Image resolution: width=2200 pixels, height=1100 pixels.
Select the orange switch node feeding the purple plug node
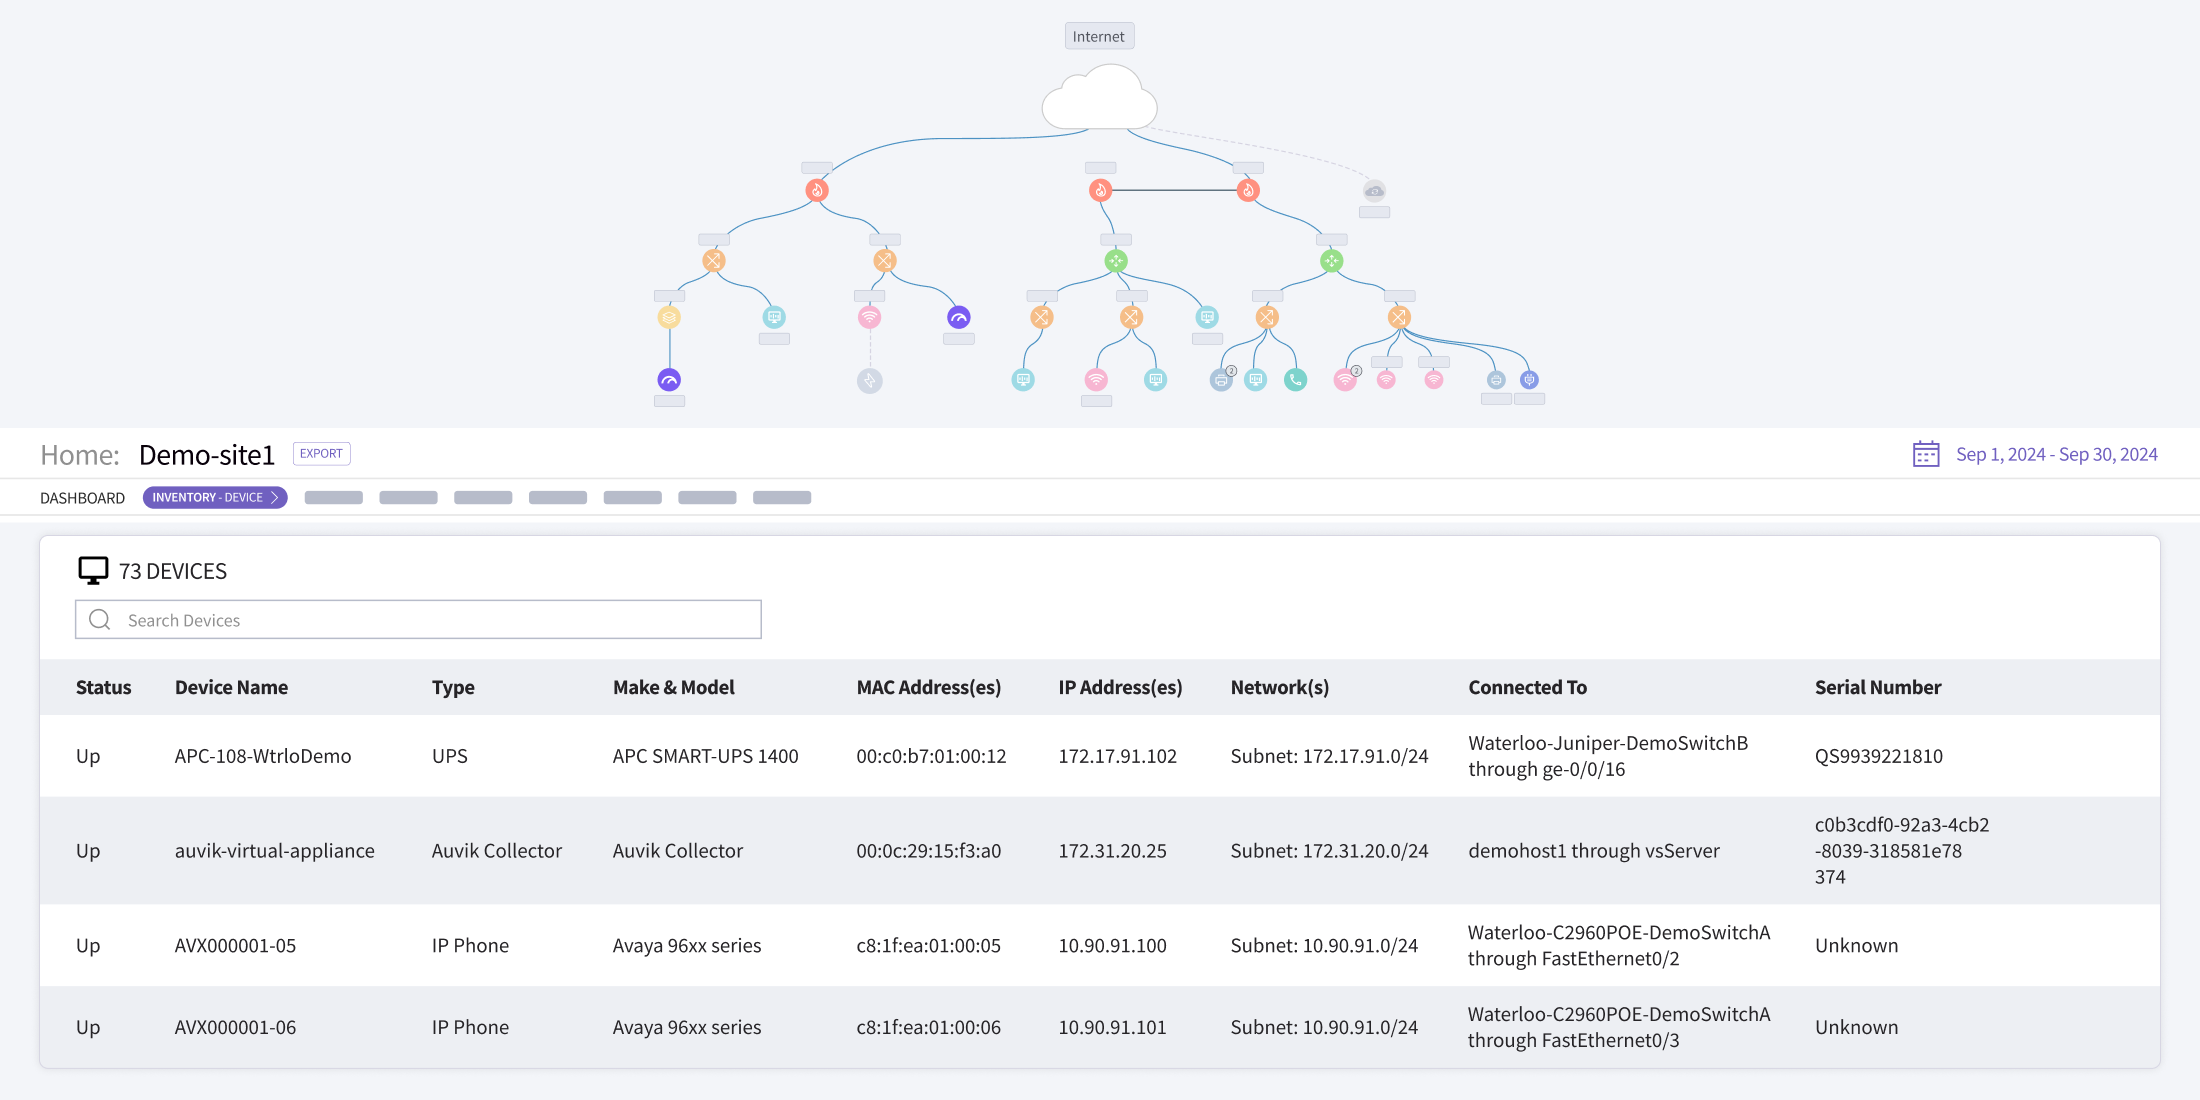click(x=1399, y=317)
